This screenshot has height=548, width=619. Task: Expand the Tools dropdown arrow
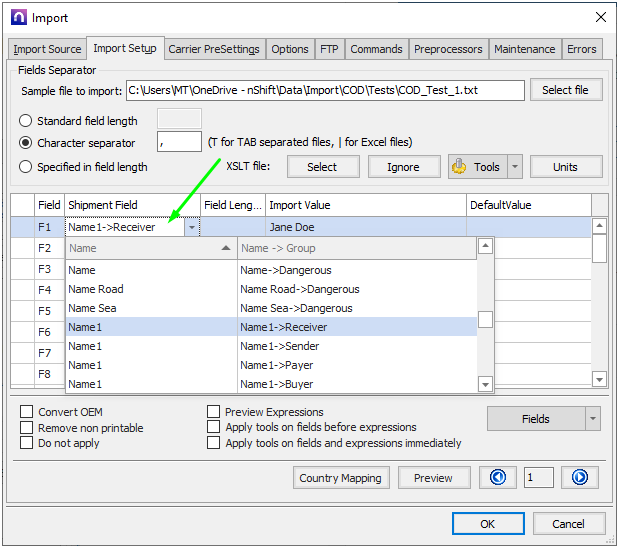(515, 167)
